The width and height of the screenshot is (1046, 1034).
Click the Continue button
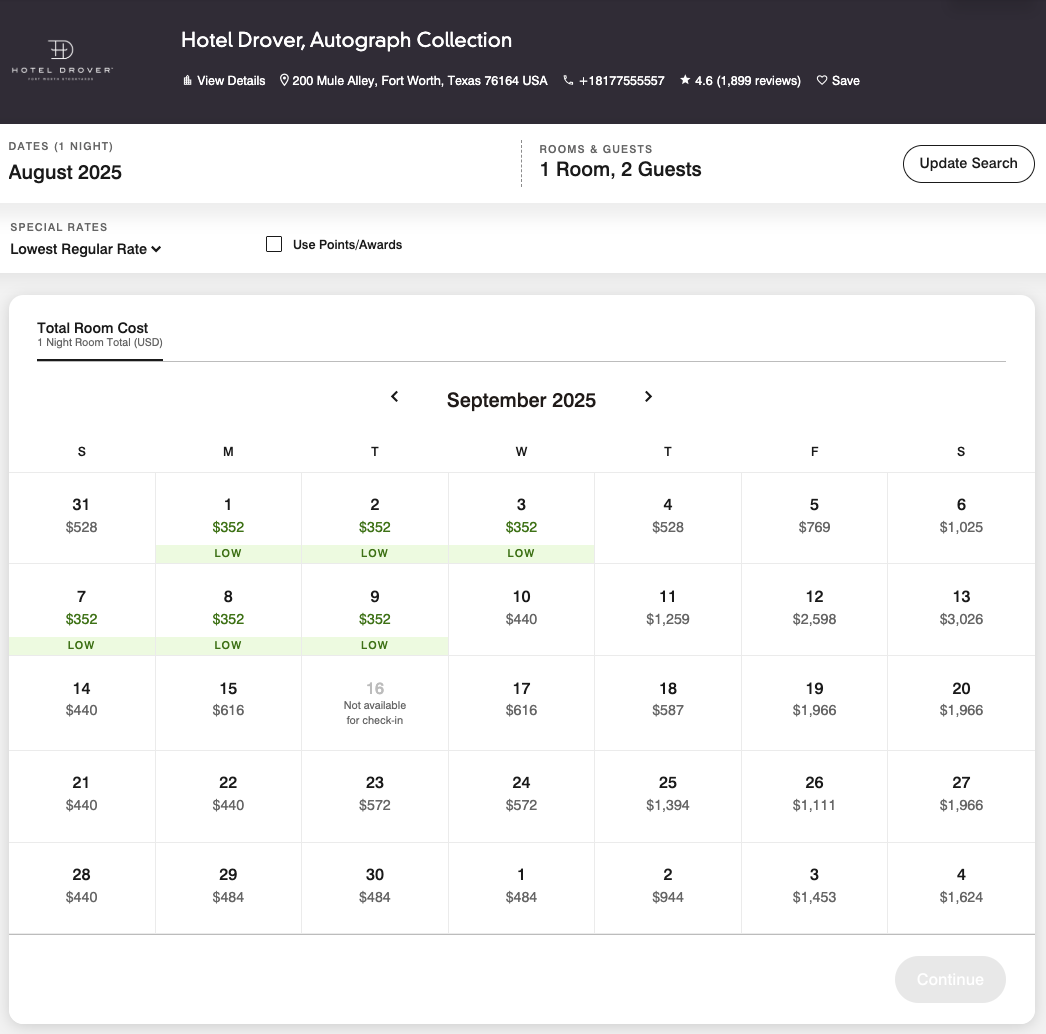click(x=950, y=979)
